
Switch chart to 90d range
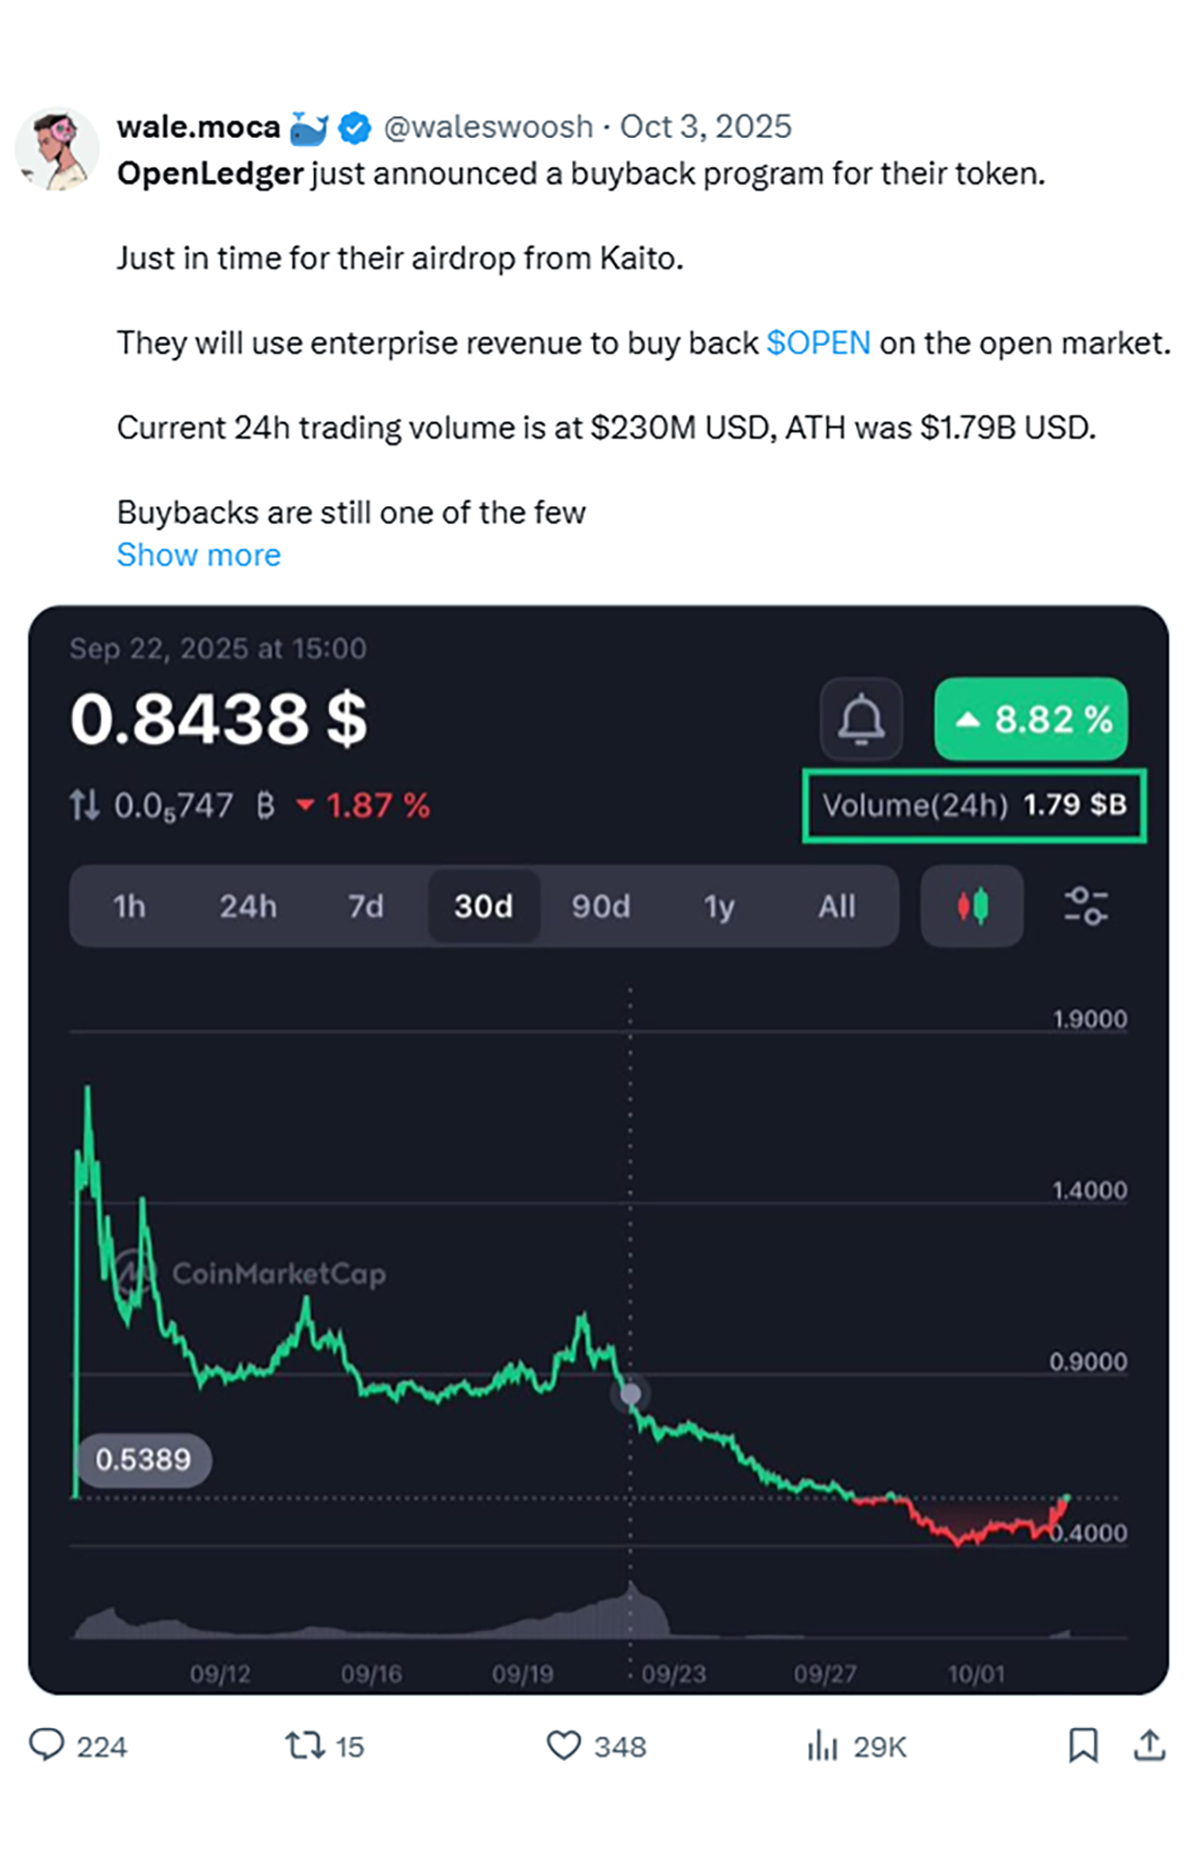pos(601,906)
